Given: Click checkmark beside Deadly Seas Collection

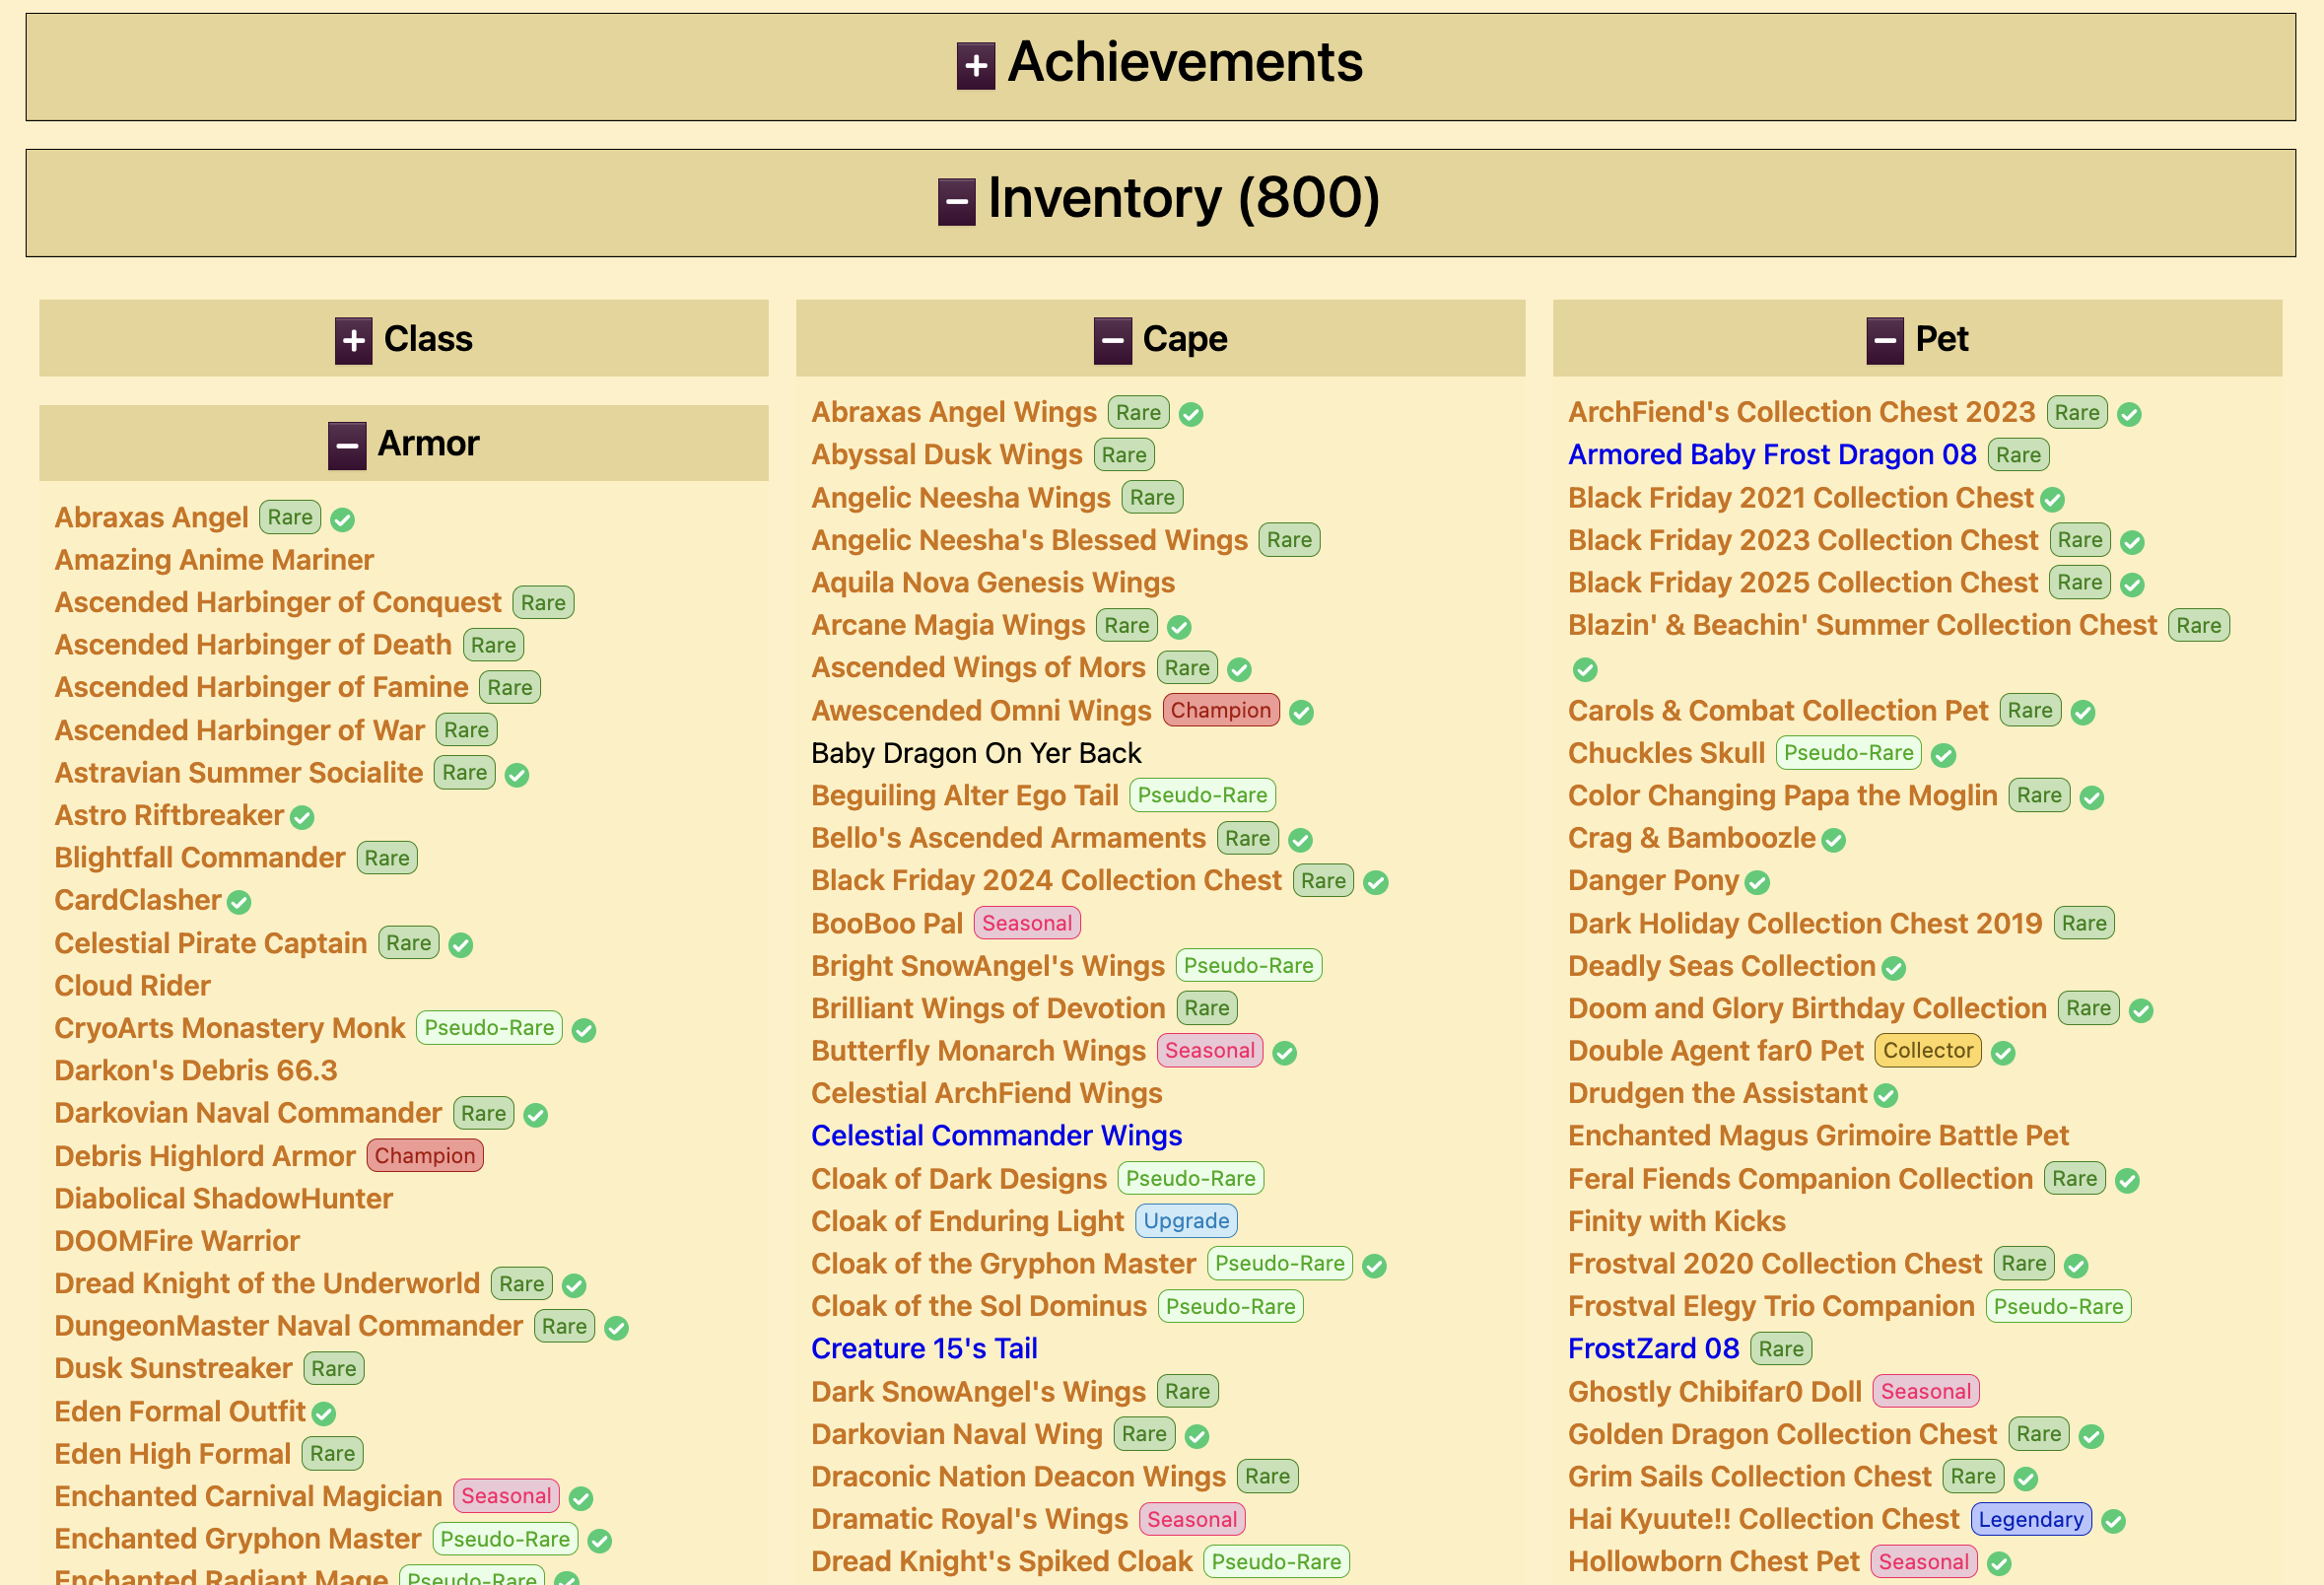Looking at the screenshot, I should point(1894,969).
